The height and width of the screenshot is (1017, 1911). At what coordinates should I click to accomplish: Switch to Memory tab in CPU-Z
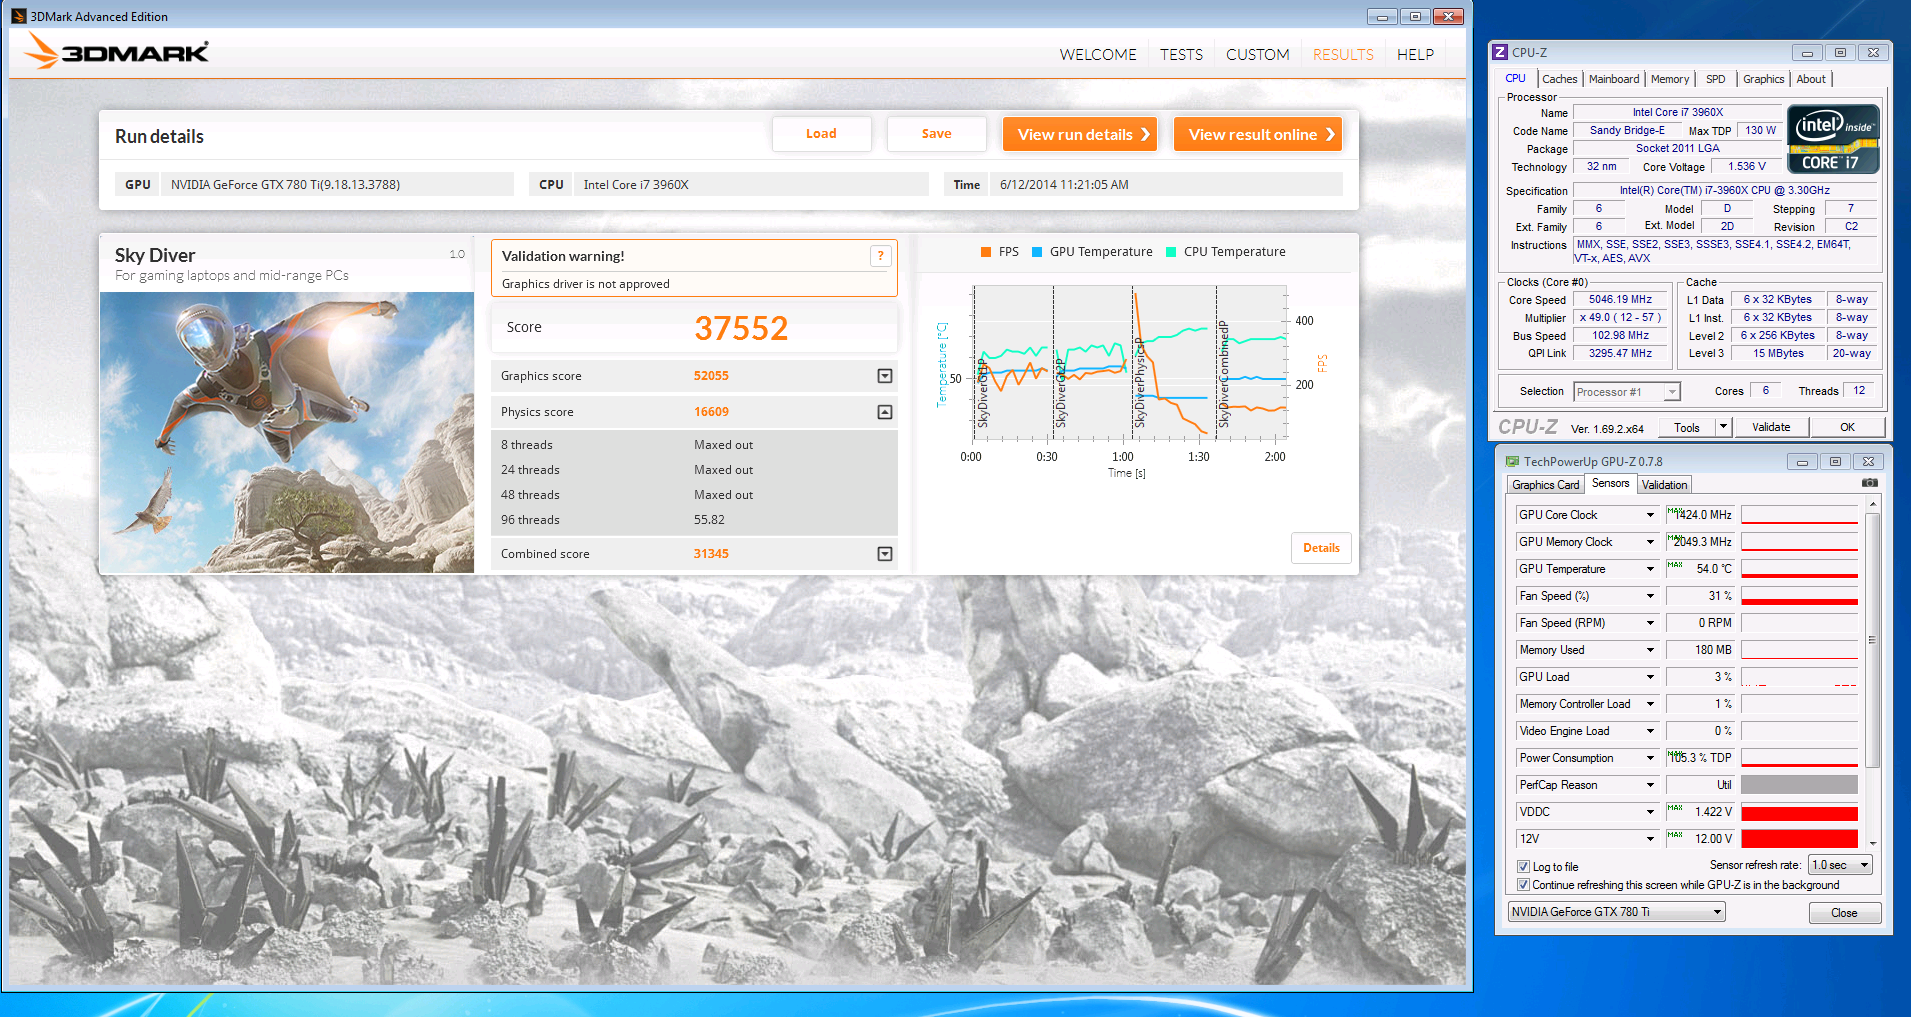[1670, 79]
